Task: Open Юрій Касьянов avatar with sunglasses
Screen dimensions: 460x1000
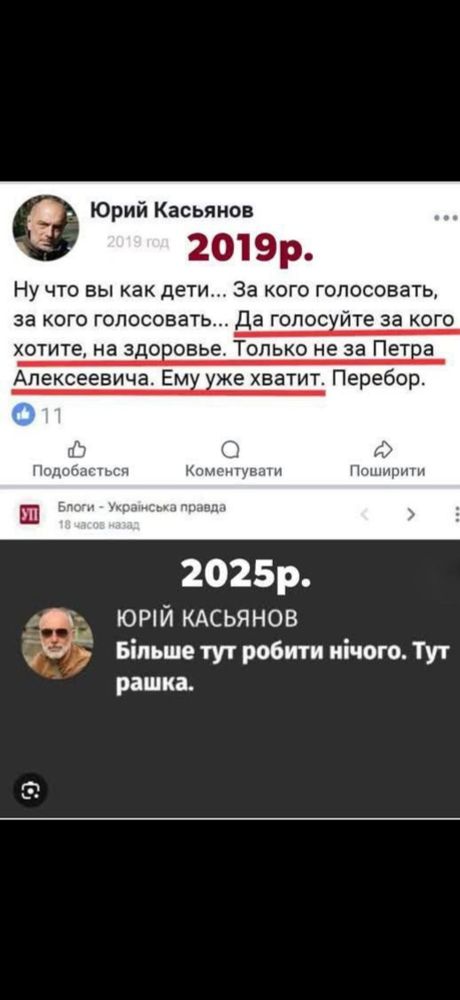Action: coord(57,643)
